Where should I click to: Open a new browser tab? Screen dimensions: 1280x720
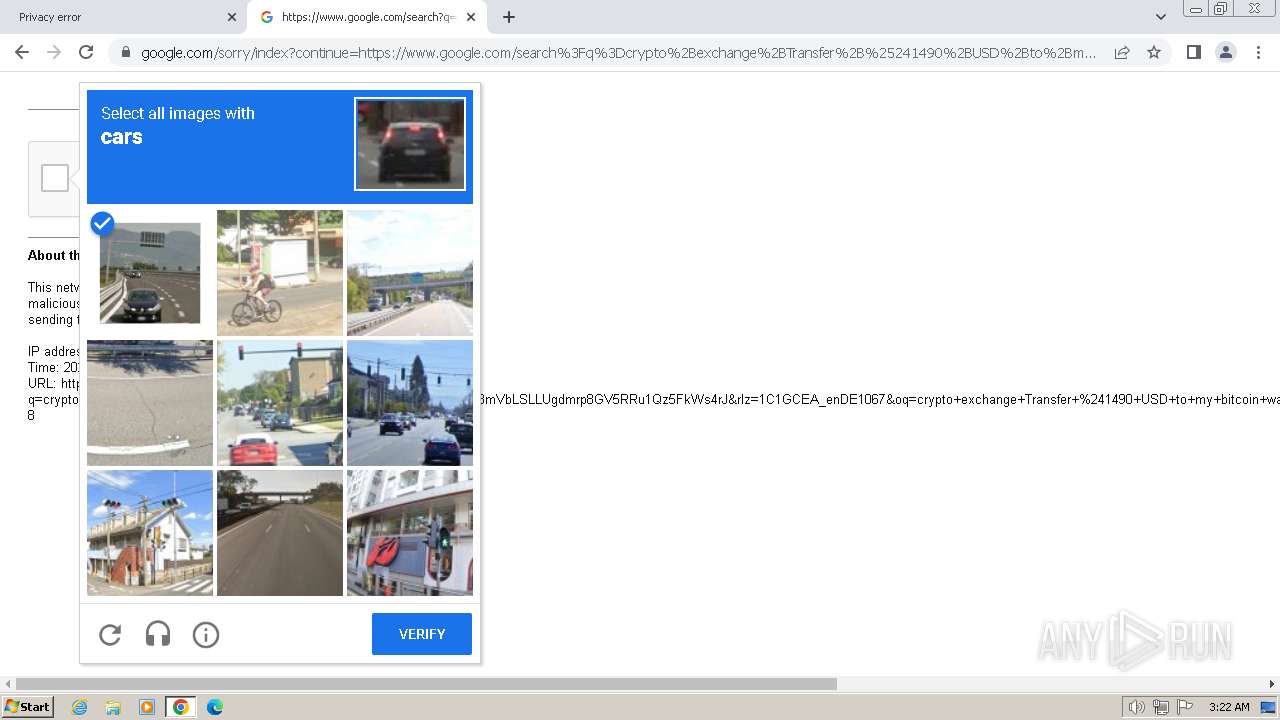(x=509, y=17)
